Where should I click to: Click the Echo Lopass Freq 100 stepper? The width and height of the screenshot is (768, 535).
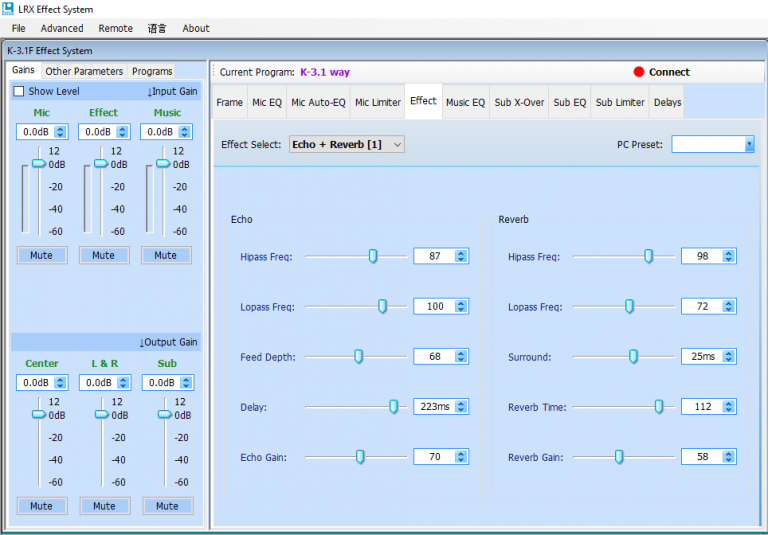tap(460, 306)
